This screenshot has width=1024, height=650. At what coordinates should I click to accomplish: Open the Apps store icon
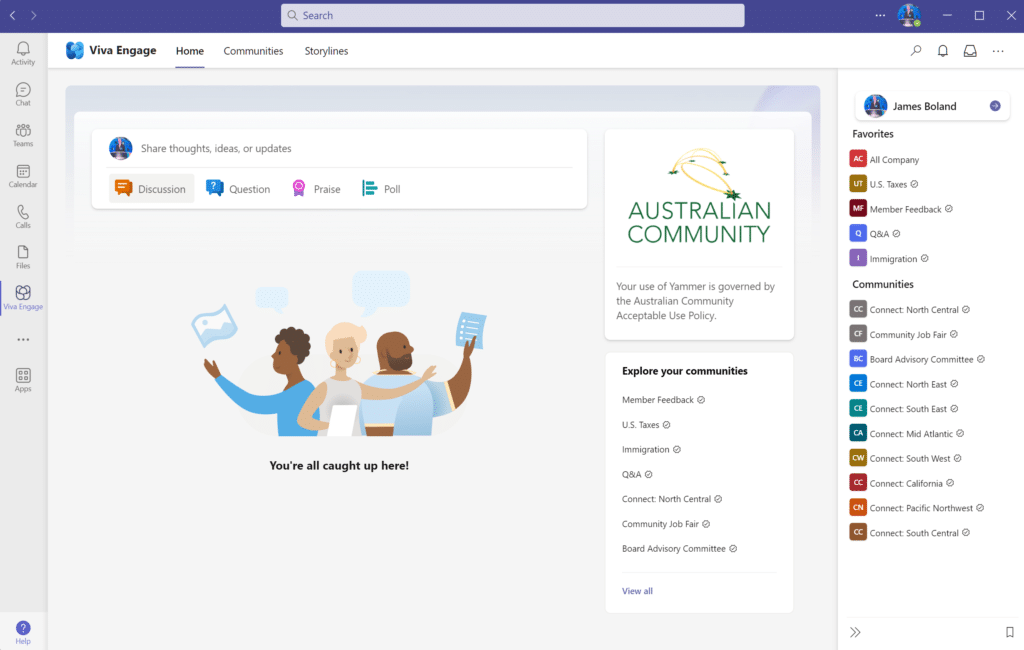[x=23, y=380]
